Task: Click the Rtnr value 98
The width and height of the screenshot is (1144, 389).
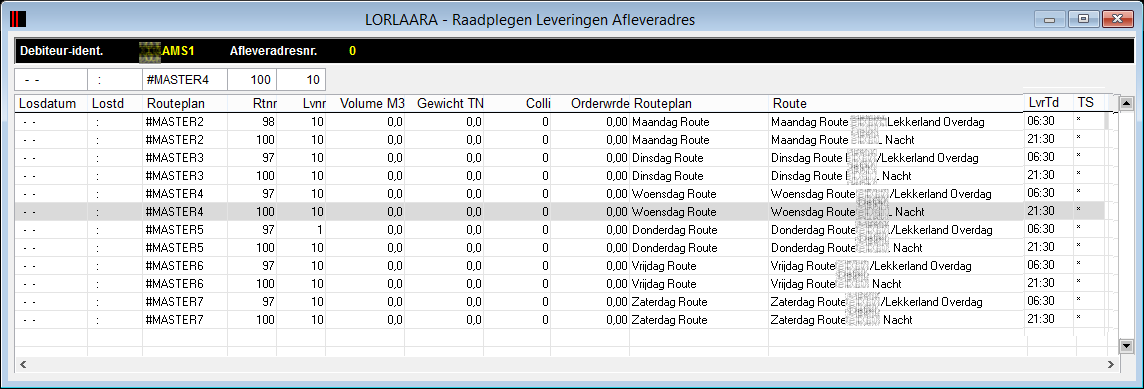Action: tap(267, 122)
